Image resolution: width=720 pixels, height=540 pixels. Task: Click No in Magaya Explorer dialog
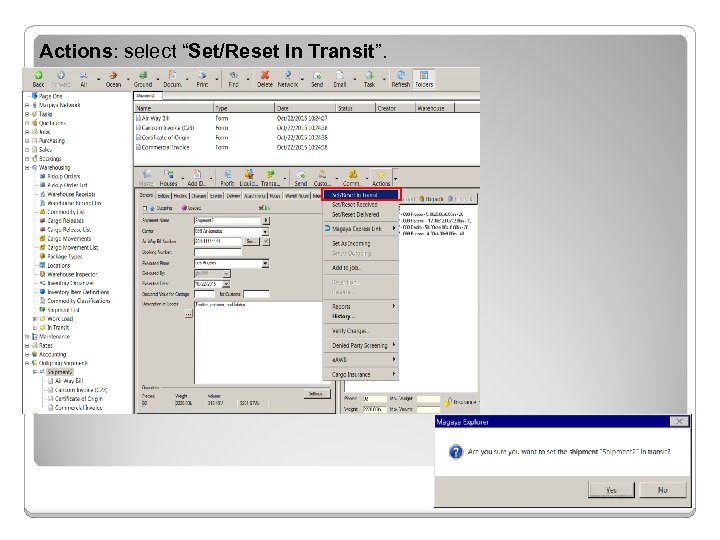[663, 490]
